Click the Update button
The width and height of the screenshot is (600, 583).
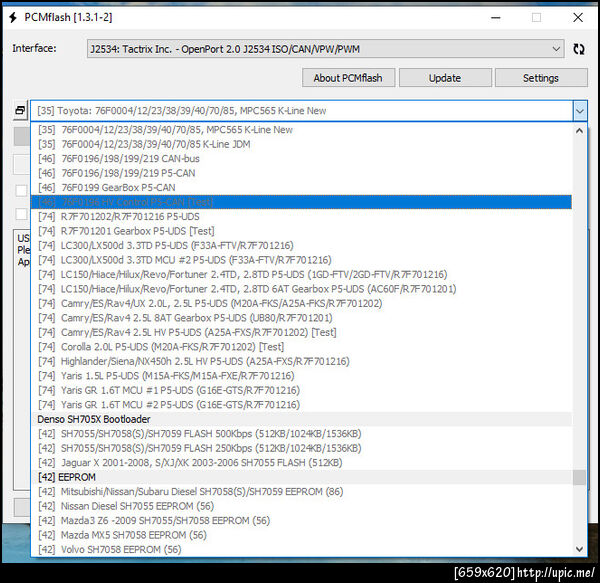pyautogui.click(x=445, y=78)
